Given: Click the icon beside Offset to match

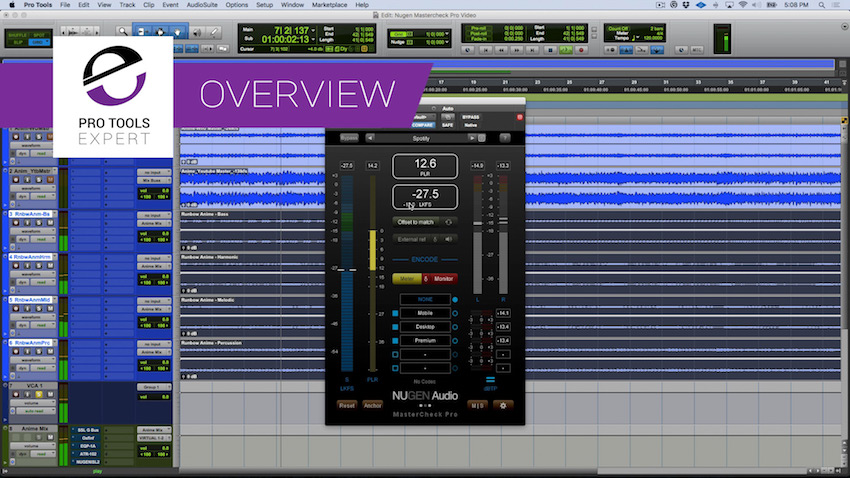Looking at the screenshot, I should [x=448, y=222].
